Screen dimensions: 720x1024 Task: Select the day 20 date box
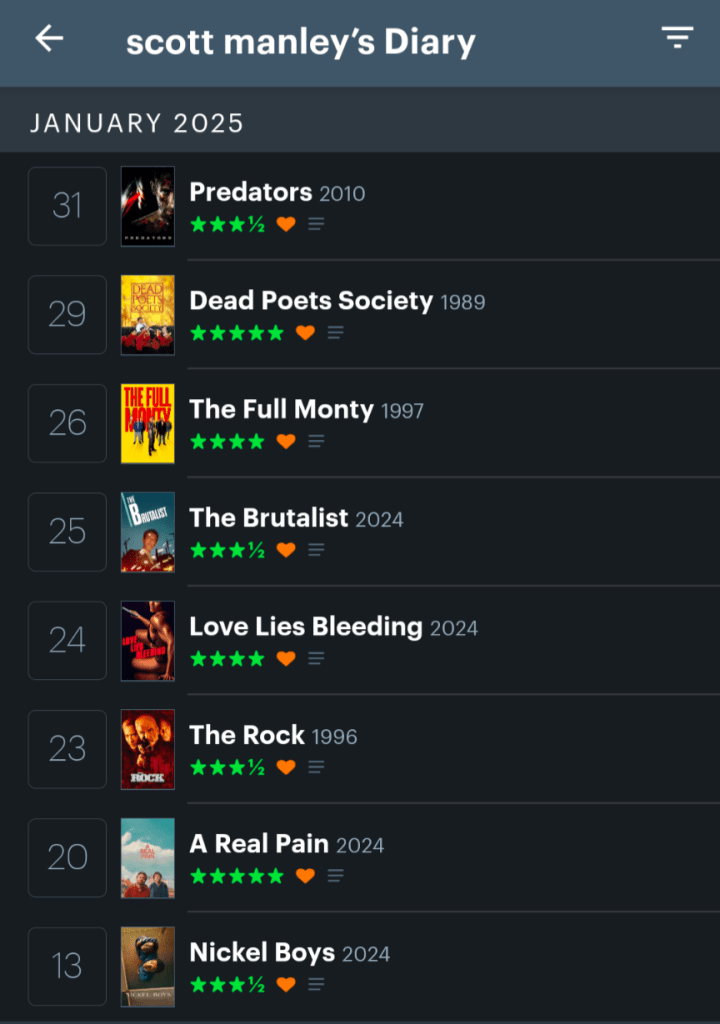[67, 858]
